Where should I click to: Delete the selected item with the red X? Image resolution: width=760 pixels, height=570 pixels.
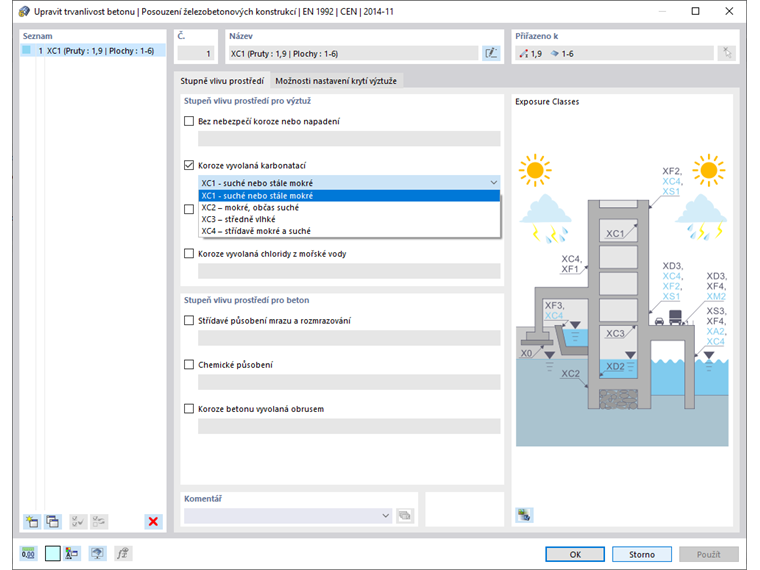[x=153, y=522]
